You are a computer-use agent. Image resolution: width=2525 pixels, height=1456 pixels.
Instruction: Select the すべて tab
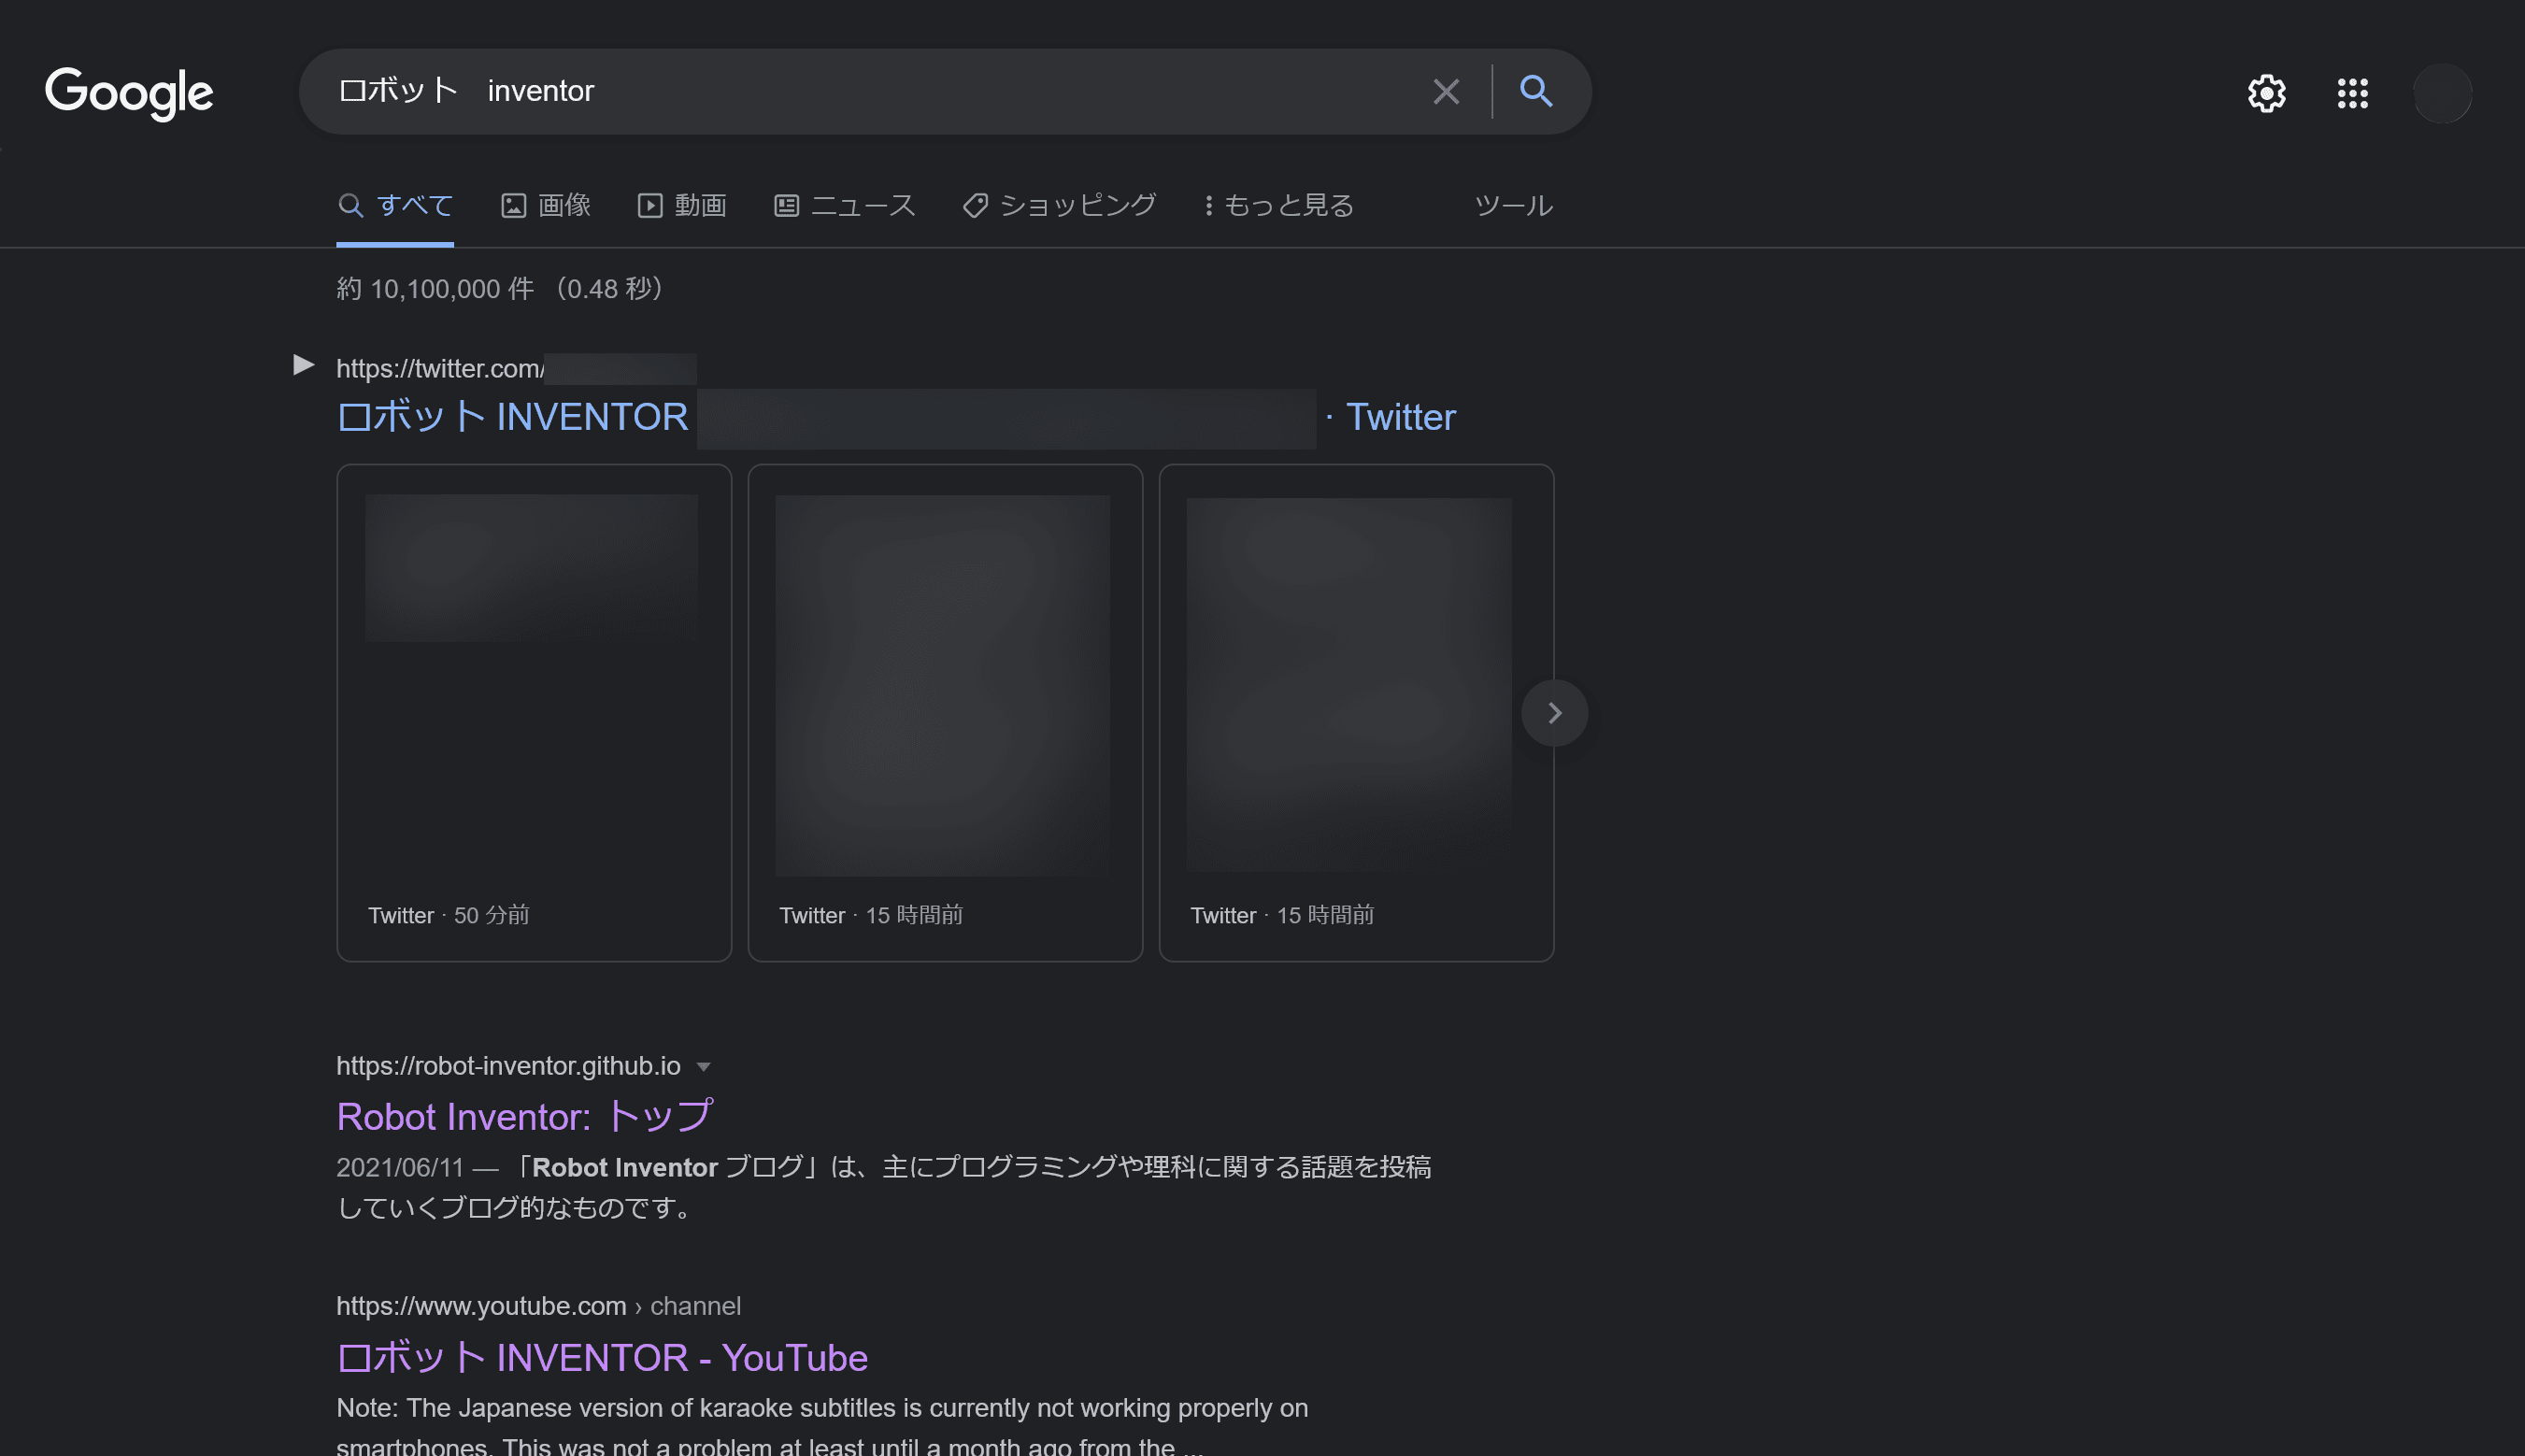pyautogui.click(x=395, y=206)
